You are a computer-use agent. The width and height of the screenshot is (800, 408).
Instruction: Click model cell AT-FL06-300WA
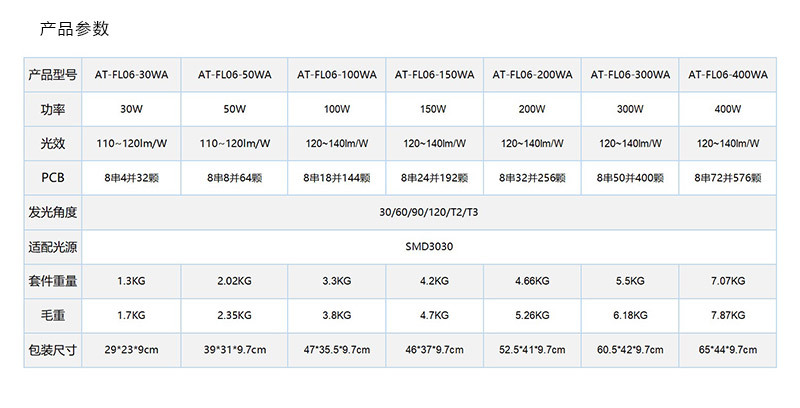pyautogui.click(x=630, y=75)
